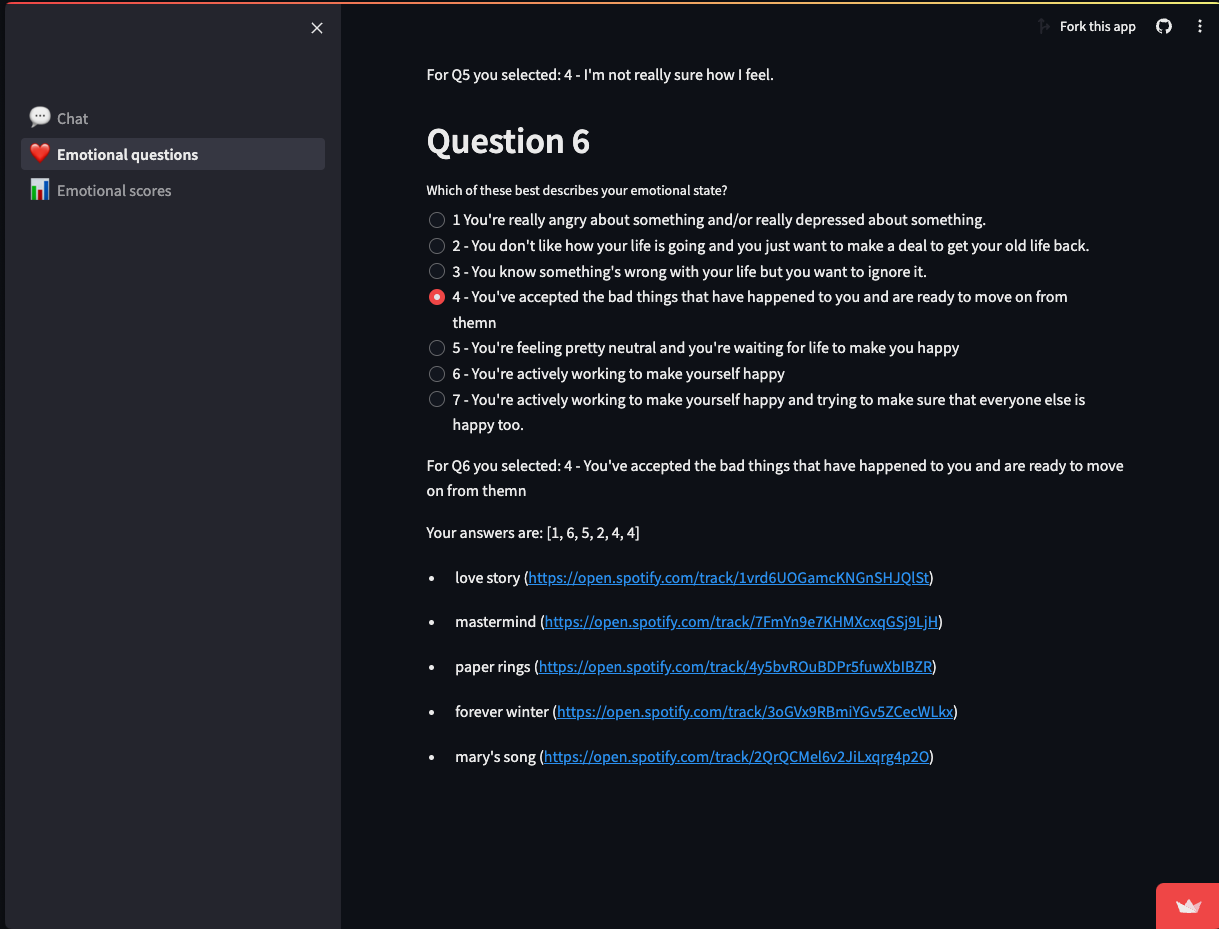Open the Emotional scores page
This screenshot has width=1219, height=929.
coord(114,190)
